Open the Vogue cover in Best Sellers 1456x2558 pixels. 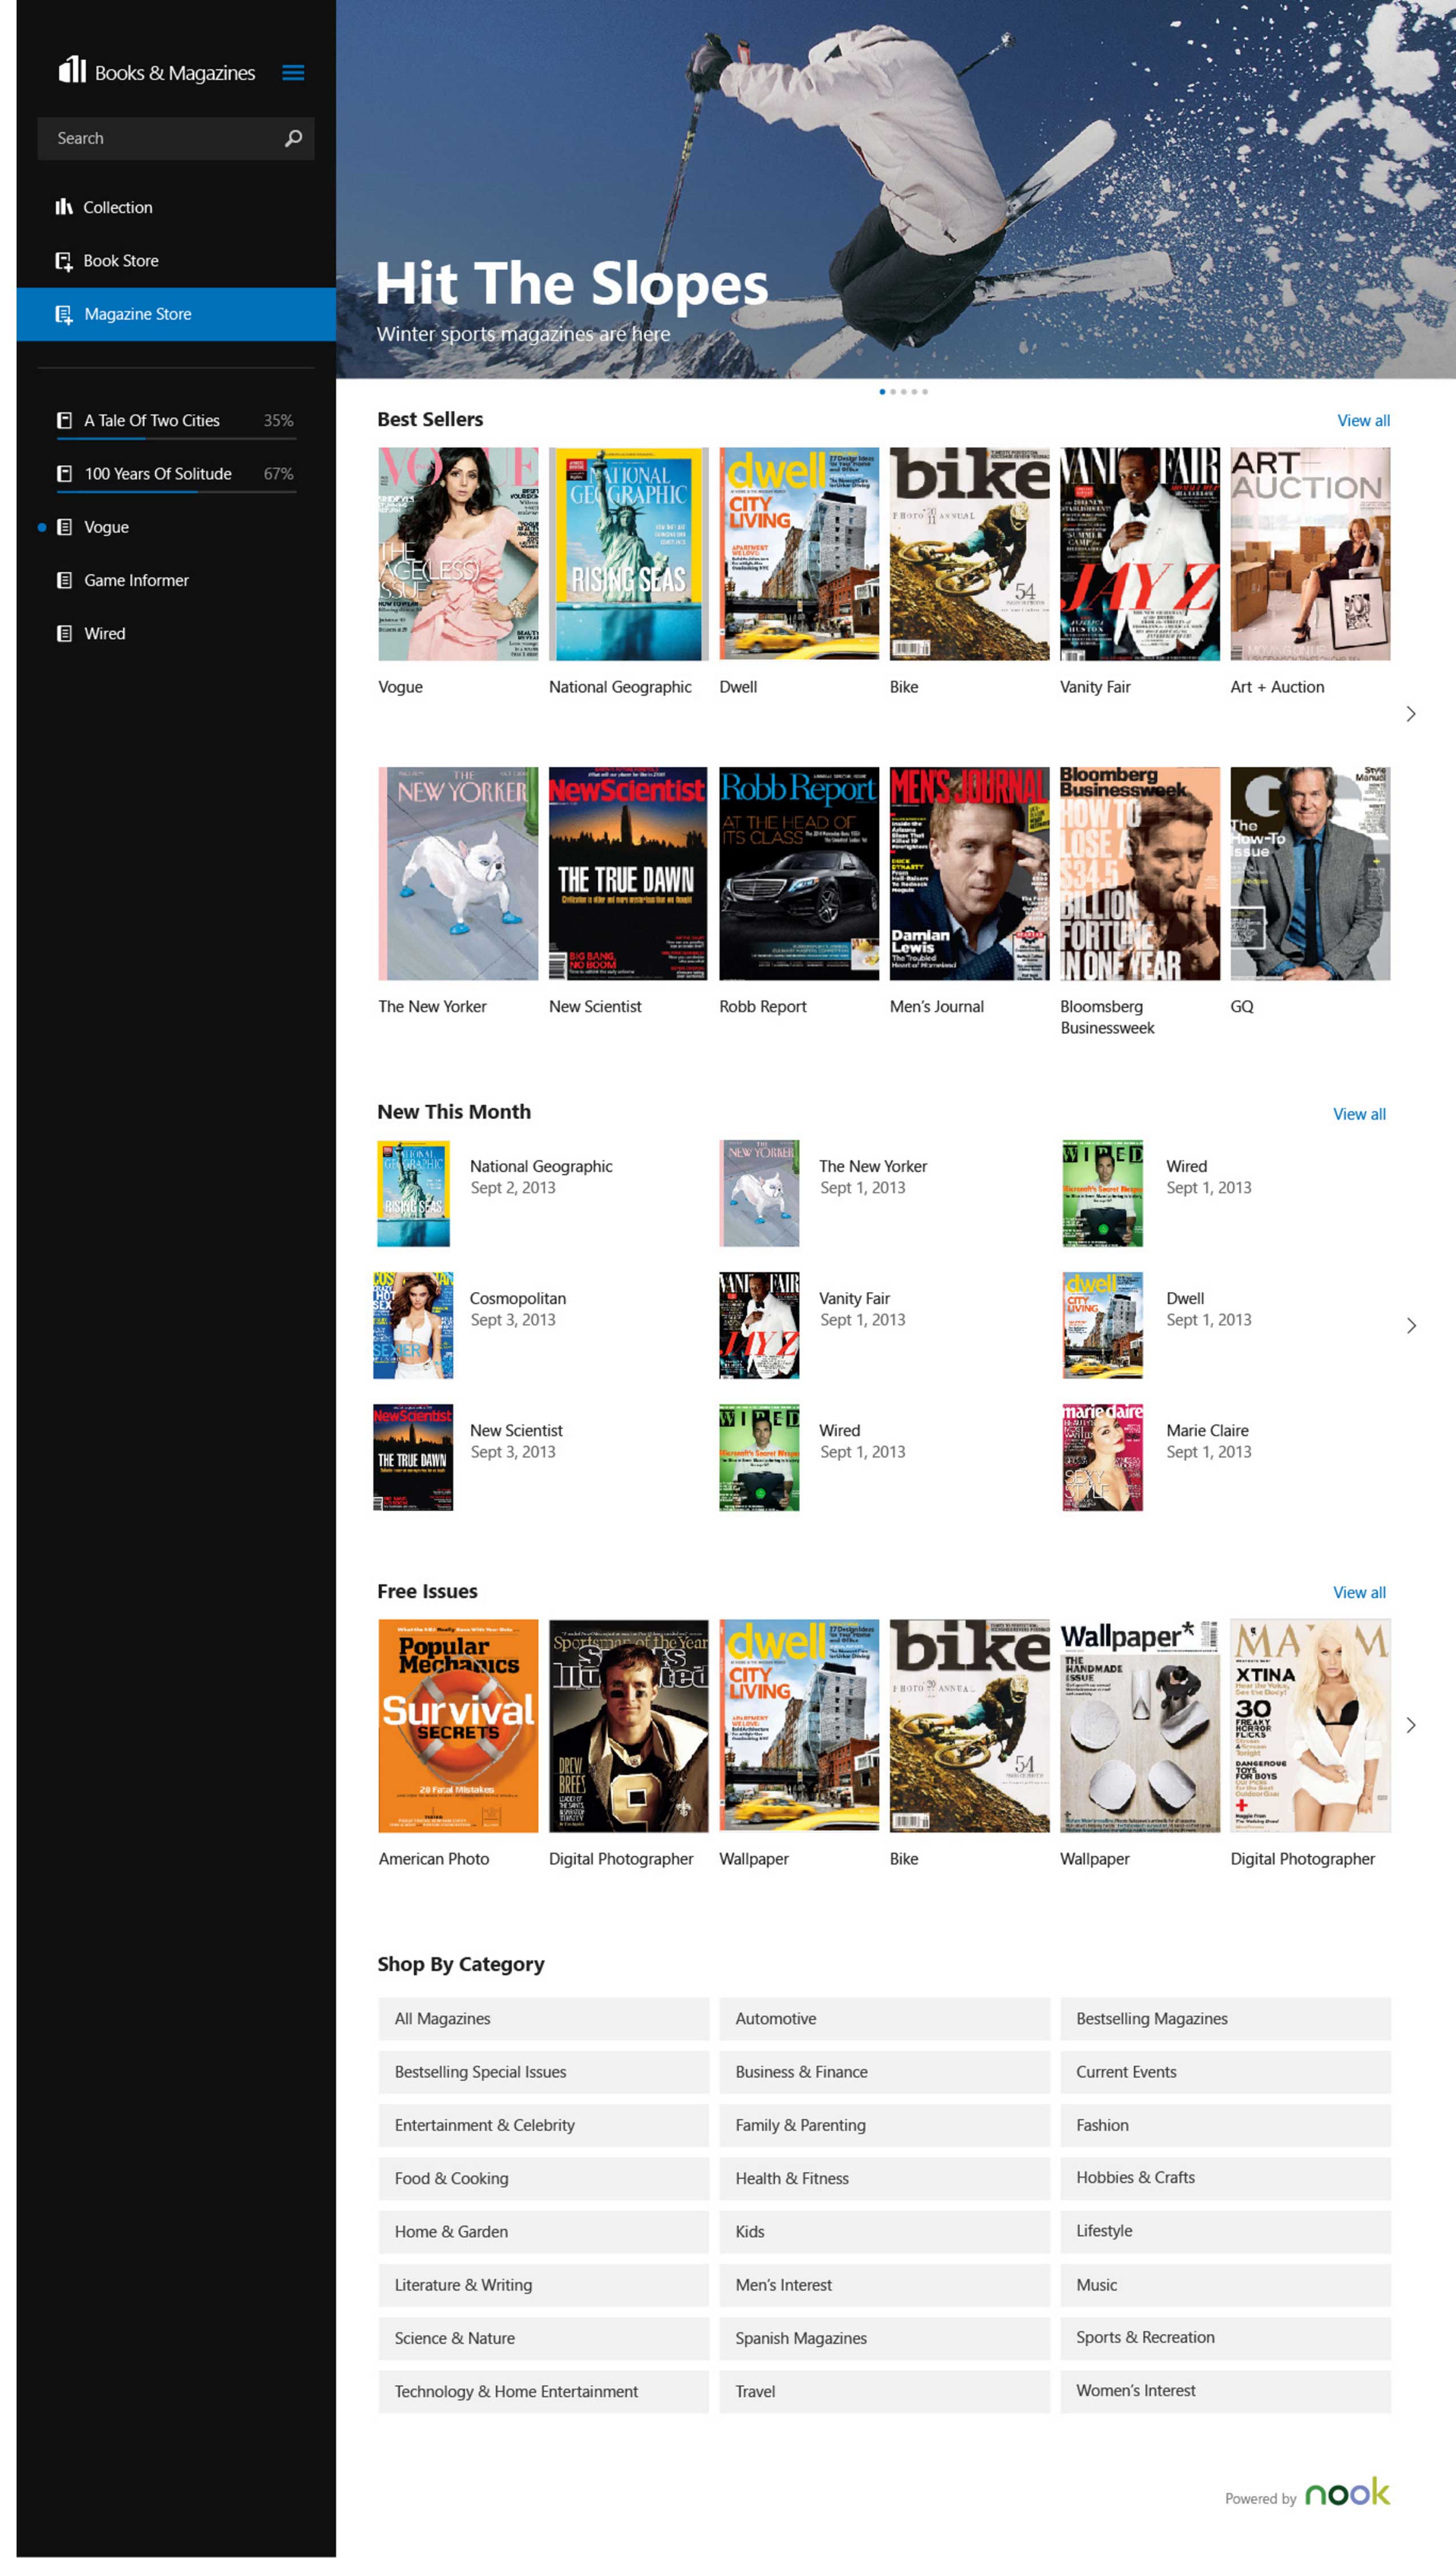pyautogui.click(x=458, y=554)
